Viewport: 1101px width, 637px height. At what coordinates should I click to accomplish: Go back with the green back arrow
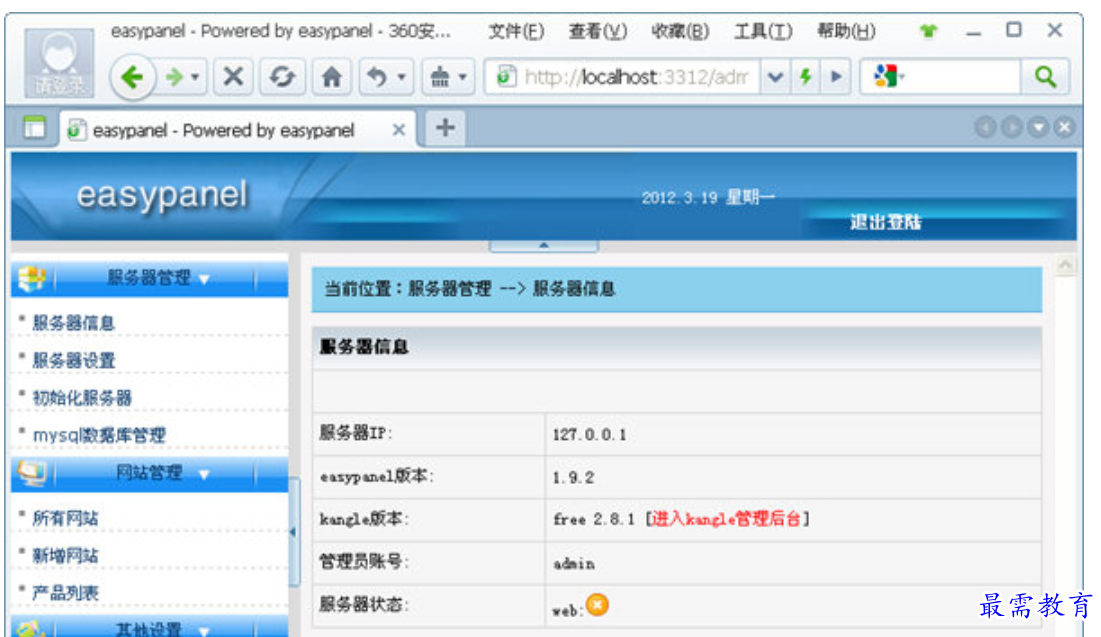tap(133, 77)
